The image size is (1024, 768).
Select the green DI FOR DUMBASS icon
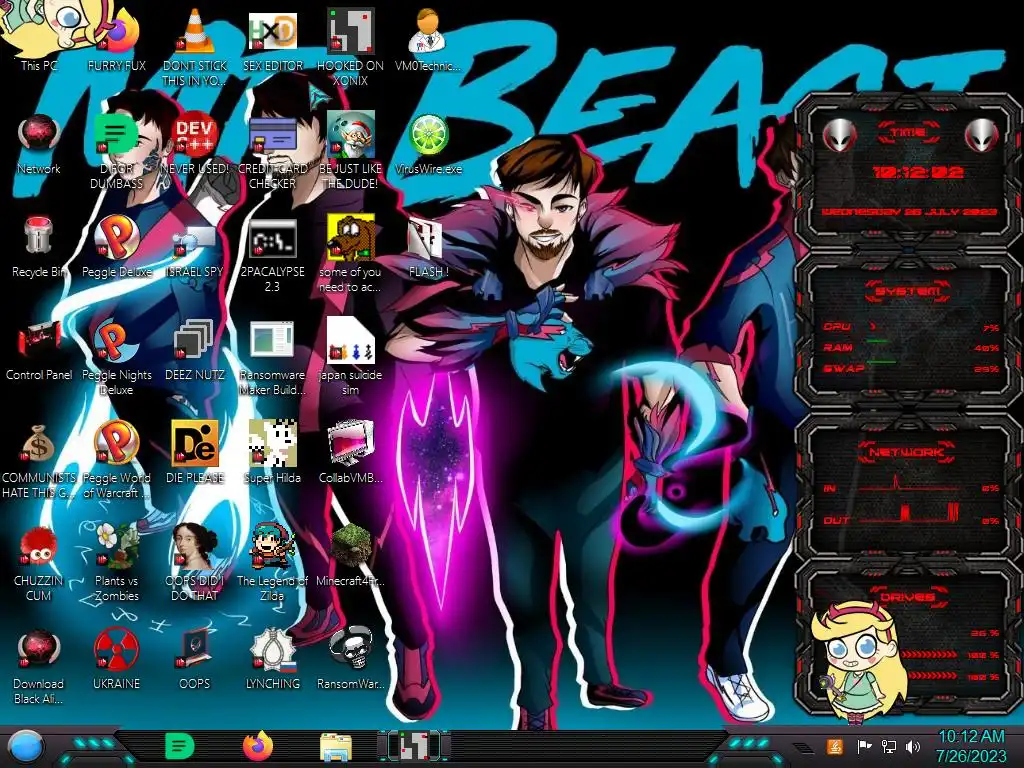(x=117, y=151)
